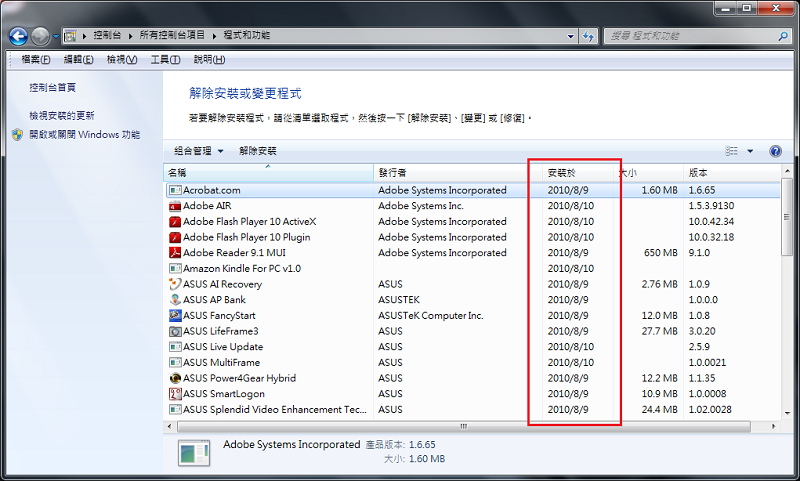Select the ASUS LifeFrame3 icon

click(x=175, y=332)
